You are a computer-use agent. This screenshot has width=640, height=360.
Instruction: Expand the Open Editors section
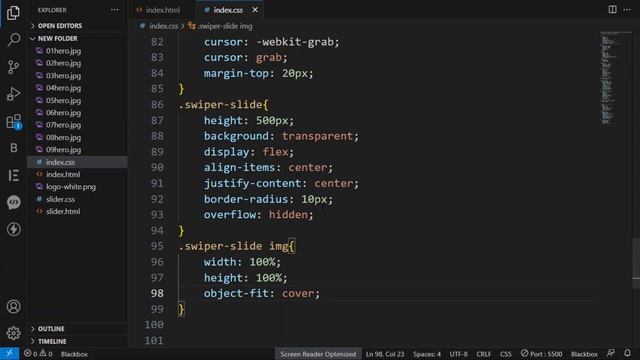coord(60,26)
